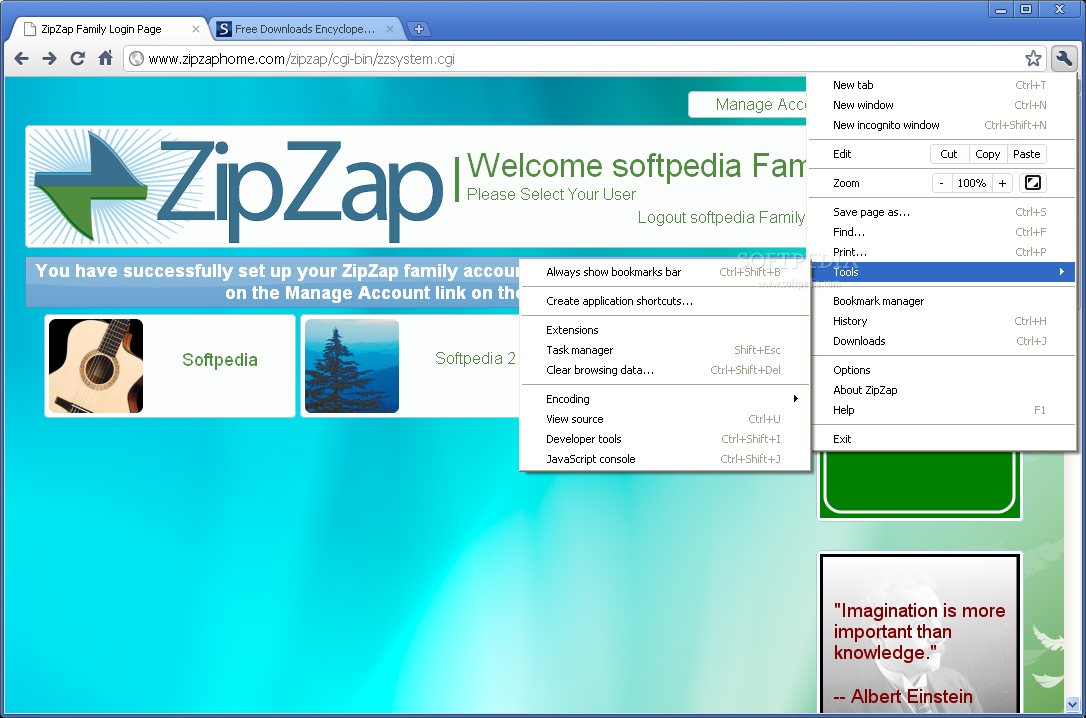Increase zoom with the plus button
This screenshot has width=1086, height=718.
click(x=1002, y=183)
